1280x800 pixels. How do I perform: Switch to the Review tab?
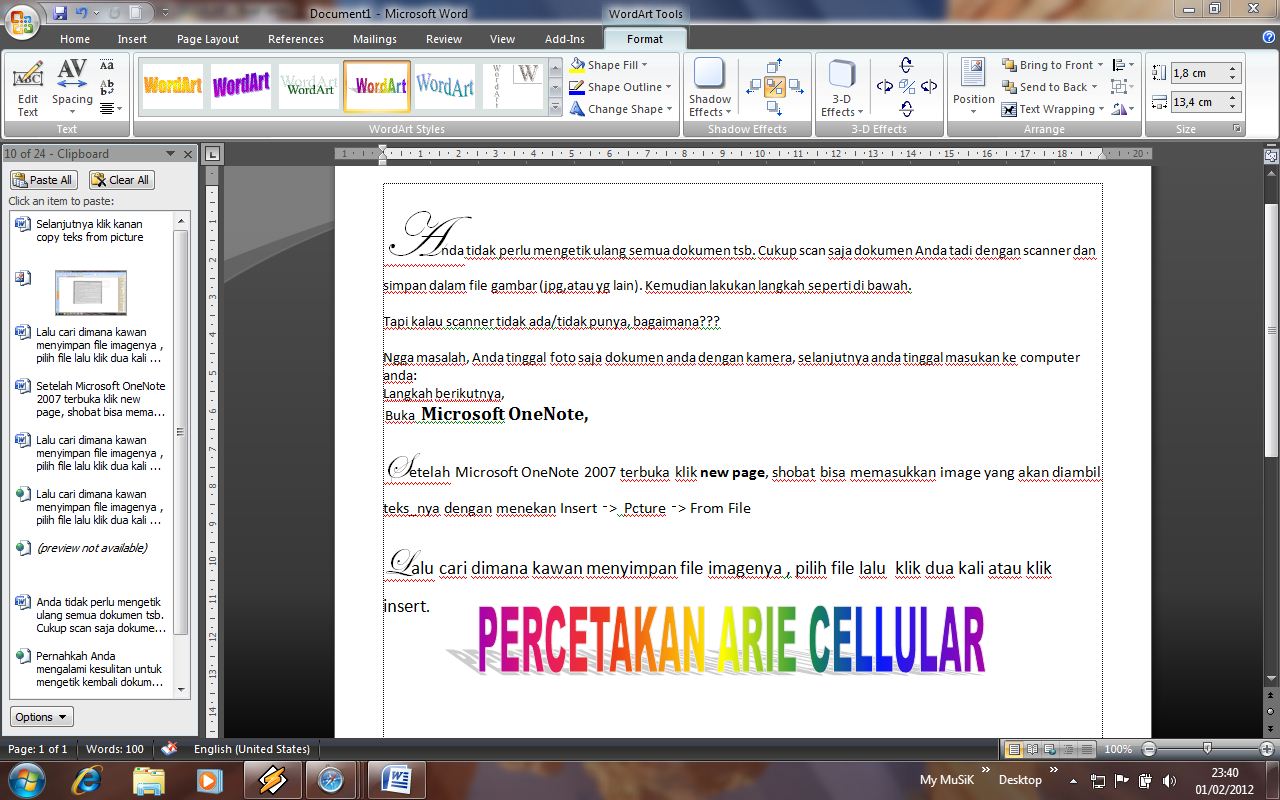coord(444,39)
